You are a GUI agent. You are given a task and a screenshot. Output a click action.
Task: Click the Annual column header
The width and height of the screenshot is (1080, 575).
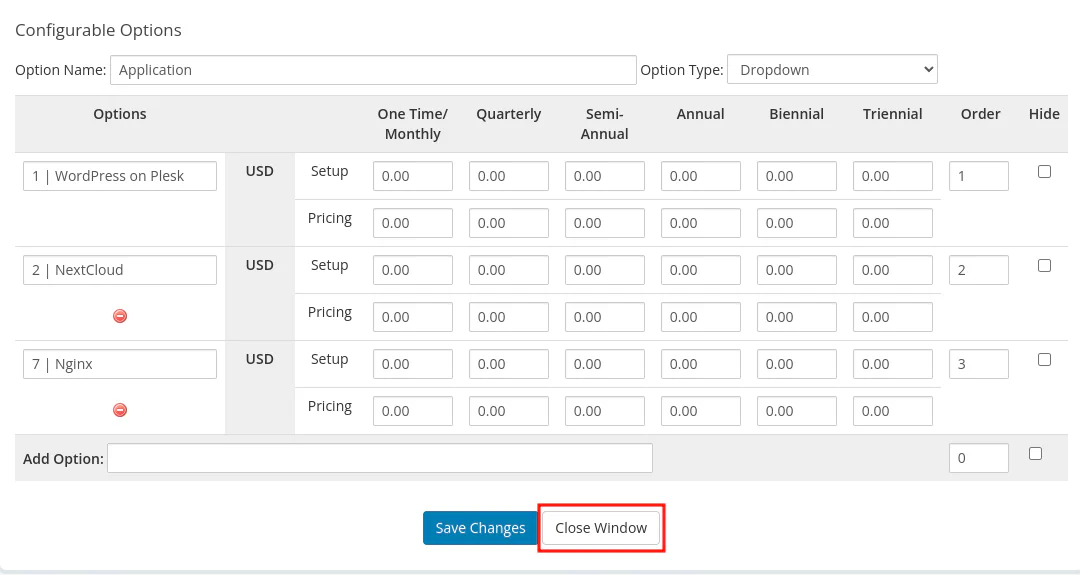click(700, 114)
